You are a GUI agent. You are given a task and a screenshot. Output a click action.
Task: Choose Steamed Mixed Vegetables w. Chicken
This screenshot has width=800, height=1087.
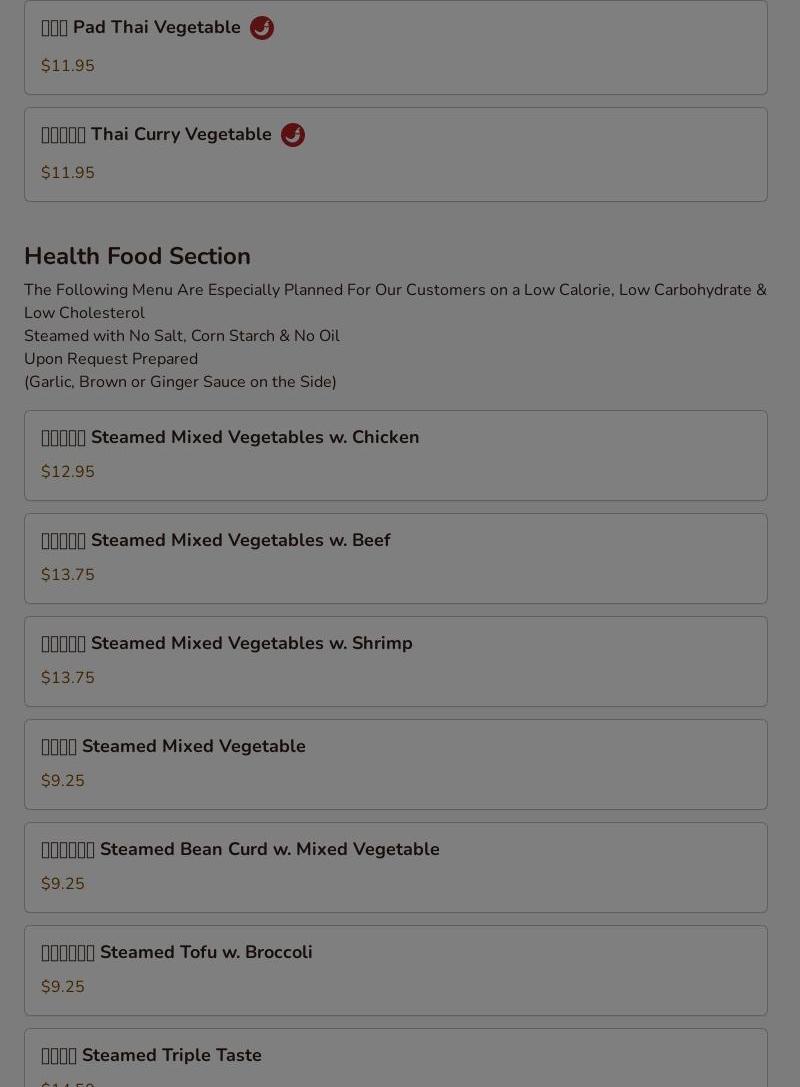pos(396,455)
